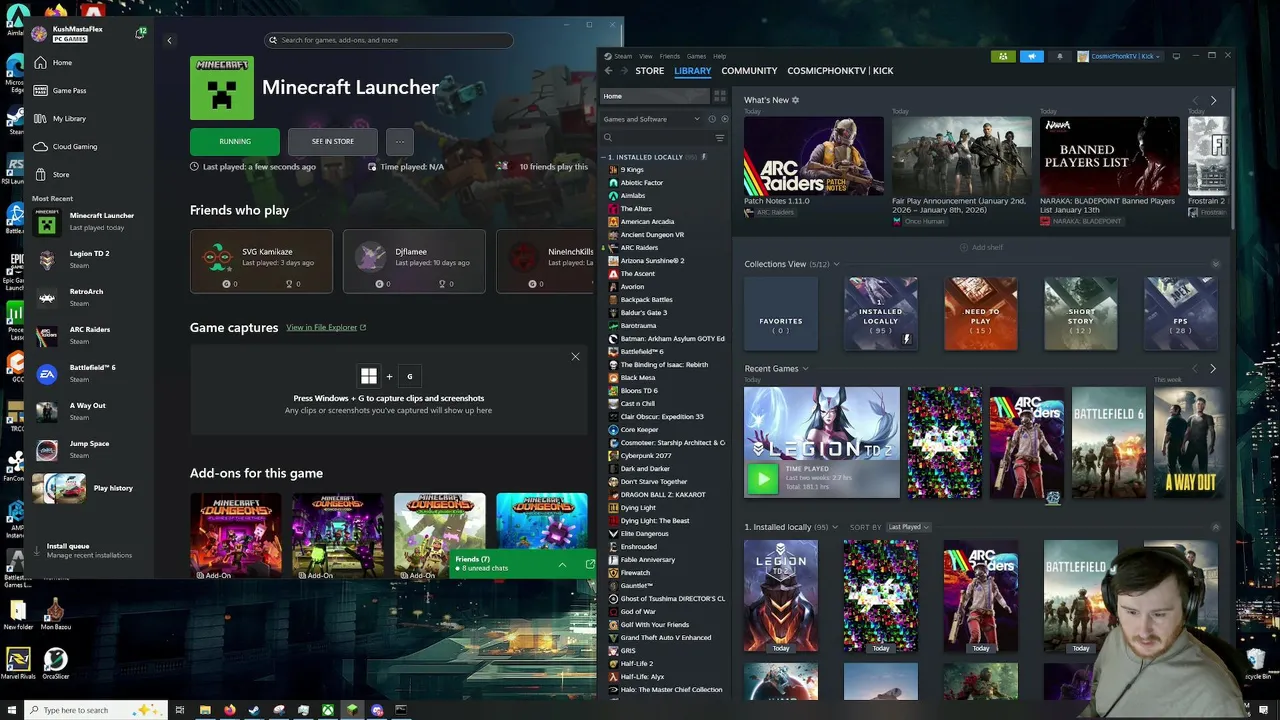Click the Firefox icon in the taskbar
The width and height of the screenshot is (1280, 720).
(229, 710)
